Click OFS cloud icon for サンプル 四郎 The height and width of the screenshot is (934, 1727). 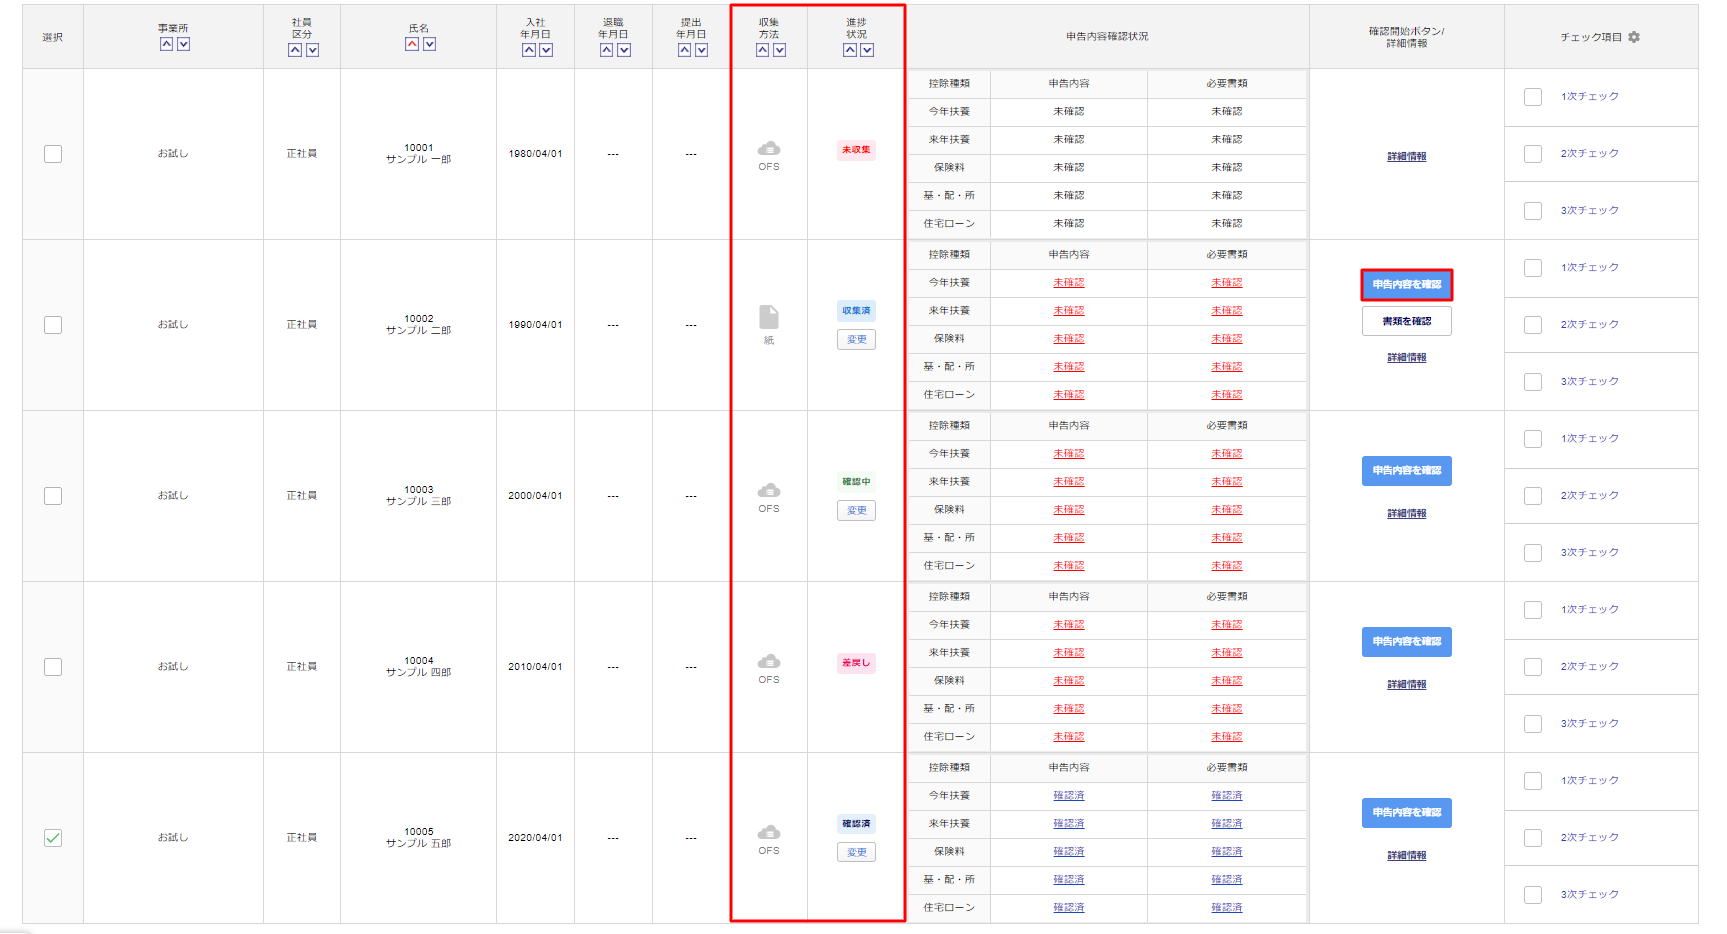pos(769,662)
